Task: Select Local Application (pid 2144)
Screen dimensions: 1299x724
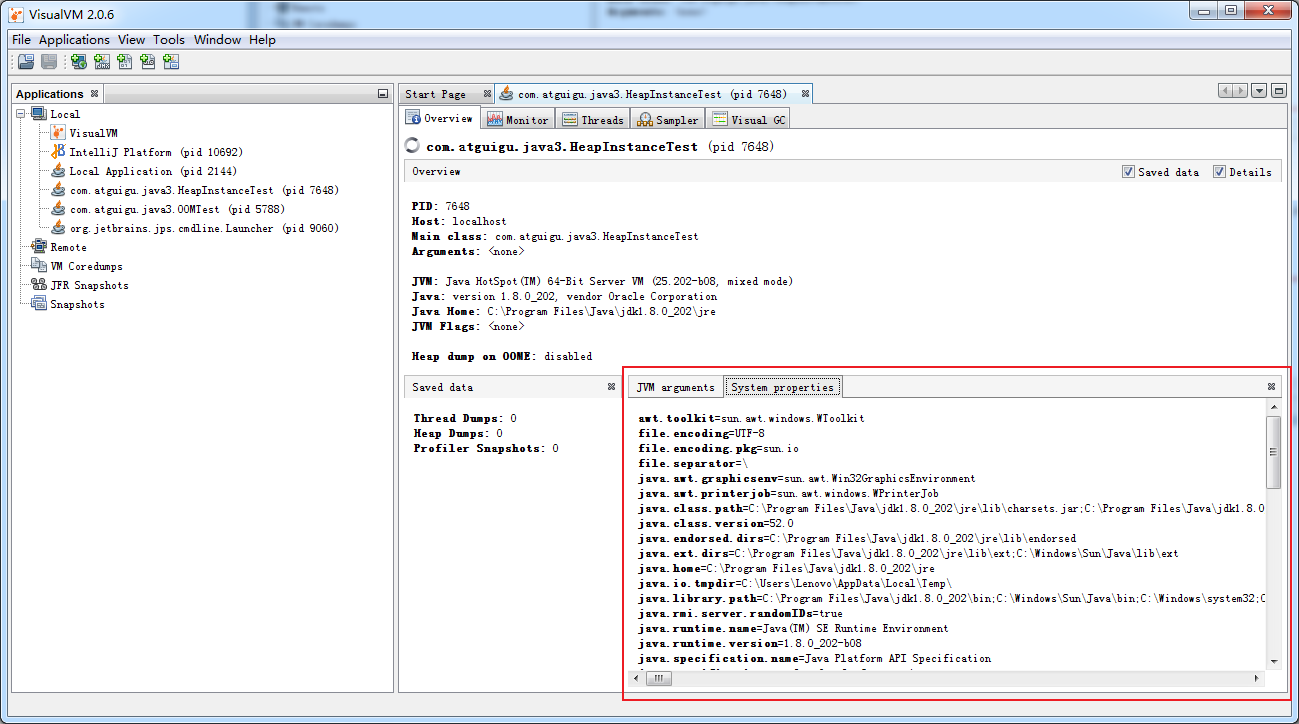Action: click(x=153, y=171)
